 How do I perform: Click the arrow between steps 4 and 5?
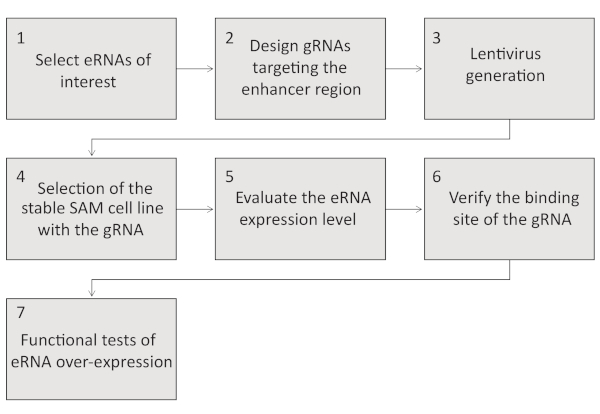point(196,211)
